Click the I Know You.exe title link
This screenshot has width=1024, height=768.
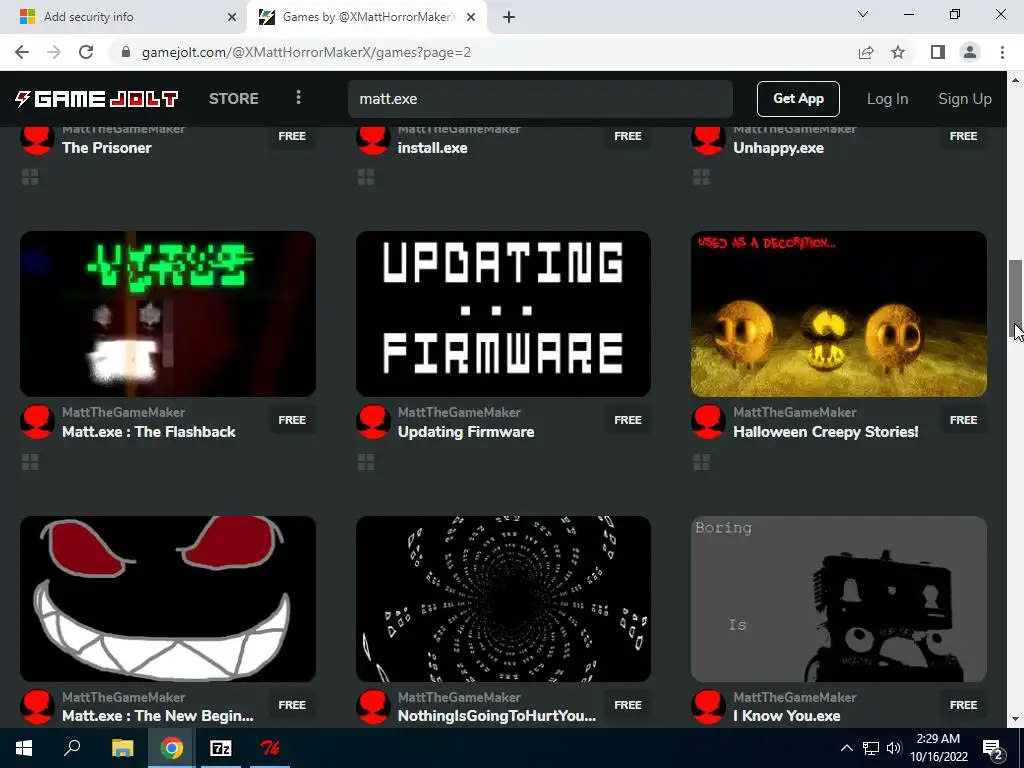[x=786, y=716]
